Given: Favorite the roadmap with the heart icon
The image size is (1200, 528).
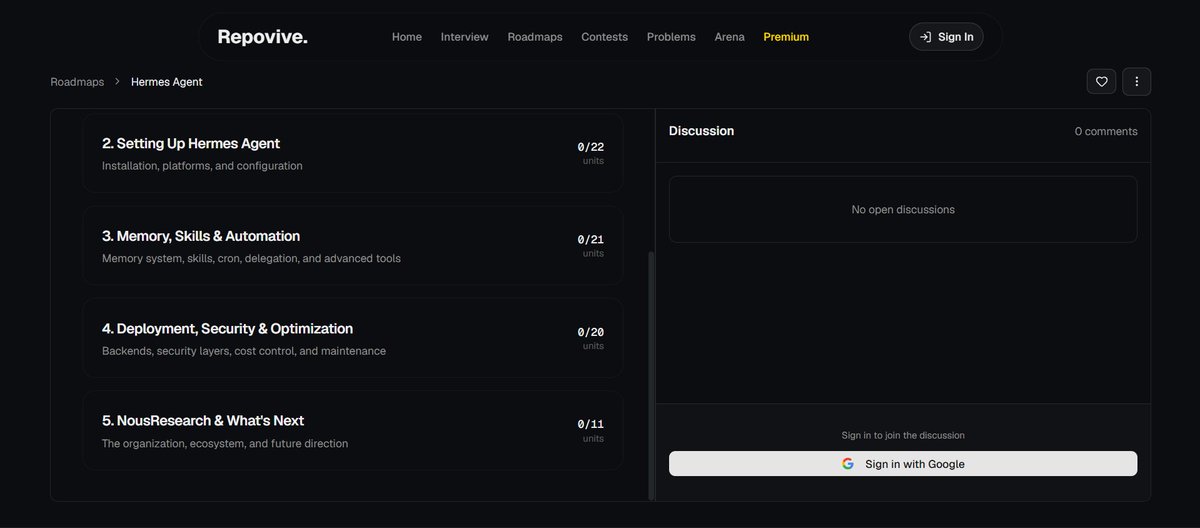Looking at the screenshot, I should 1102,82.
